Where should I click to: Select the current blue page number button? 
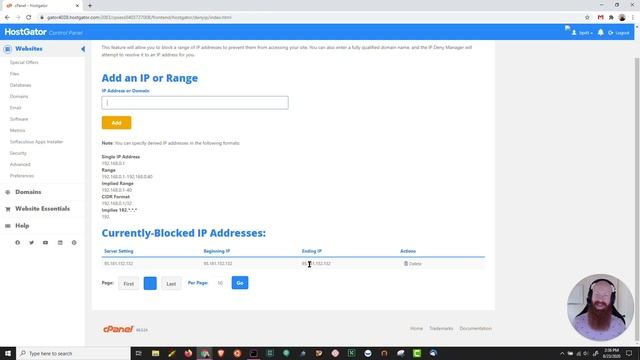150,283
